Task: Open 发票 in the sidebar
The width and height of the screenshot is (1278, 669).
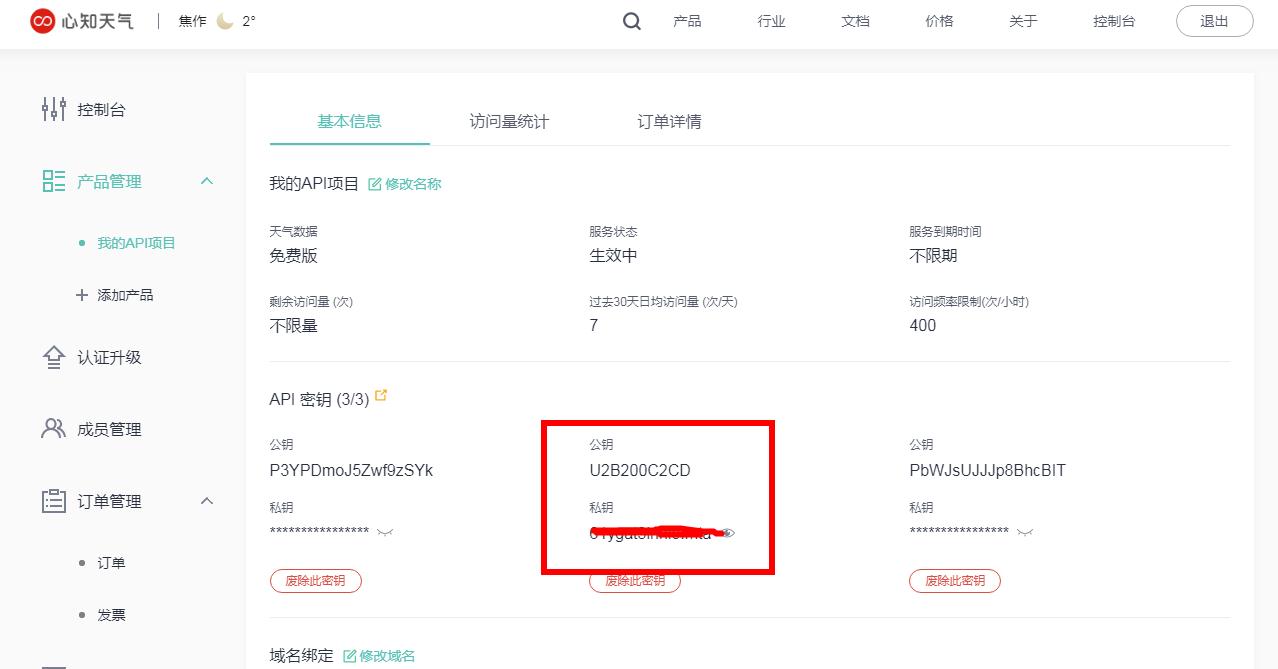Action: point(111,615)
